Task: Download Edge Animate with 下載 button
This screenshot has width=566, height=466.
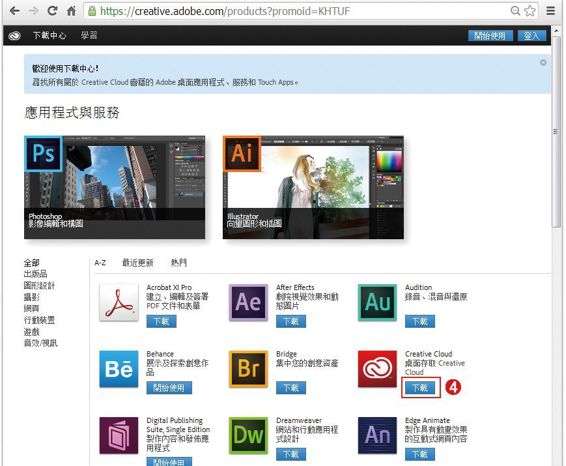Action: tap(420, 454)
